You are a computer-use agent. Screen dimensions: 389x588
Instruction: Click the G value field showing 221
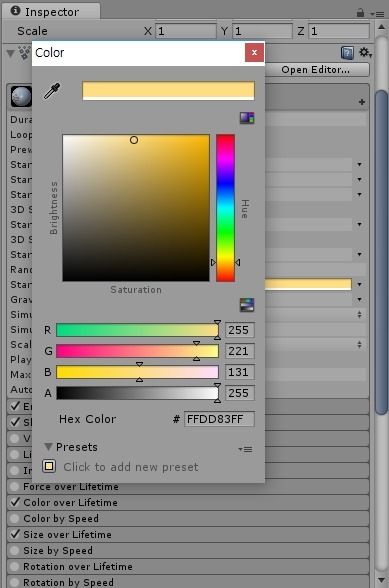point(240,351)
